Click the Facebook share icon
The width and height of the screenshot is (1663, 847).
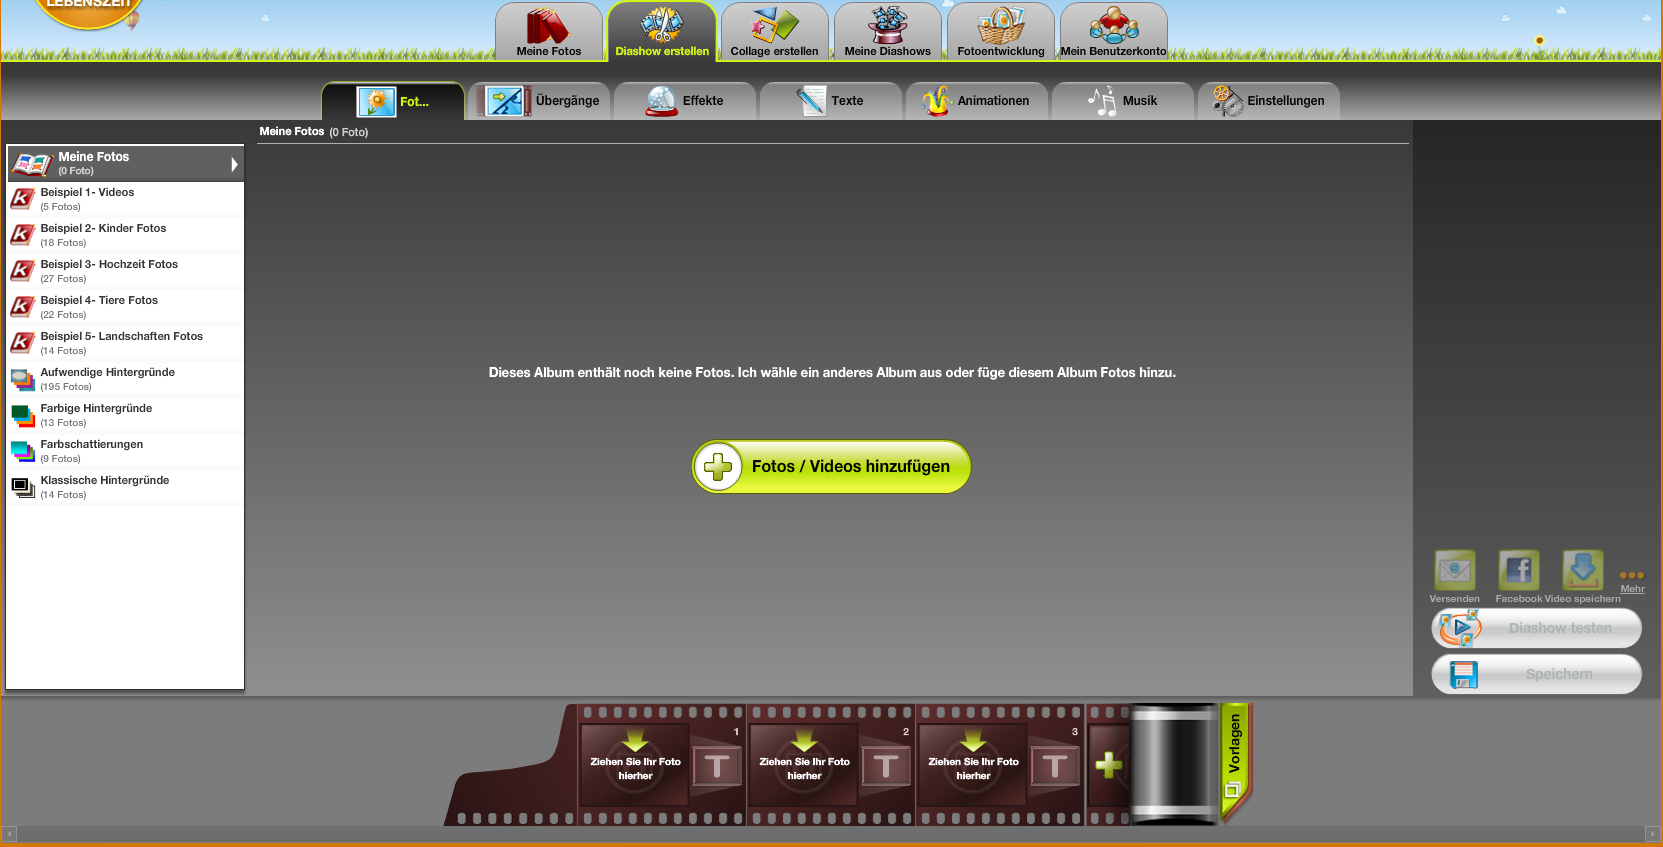pyautogui.click(x=1519, y=571)
